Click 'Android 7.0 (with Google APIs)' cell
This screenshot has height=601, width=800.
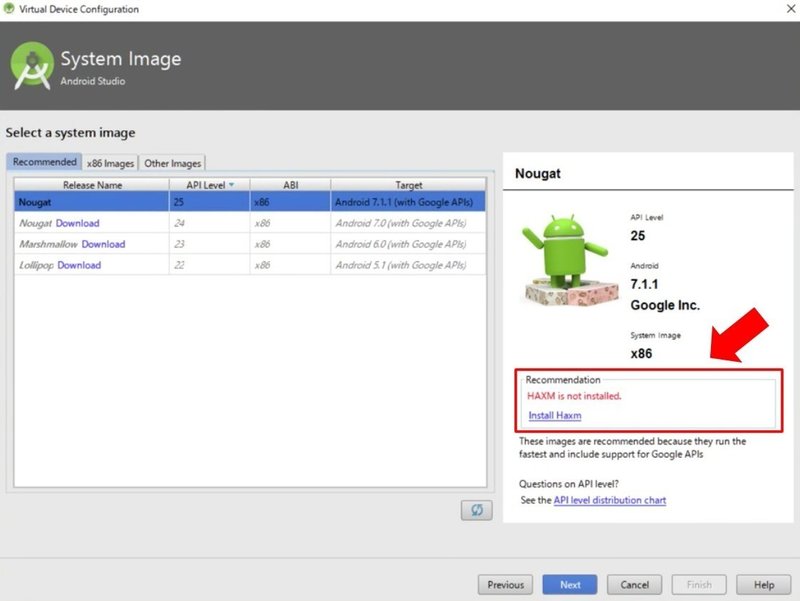408,223
